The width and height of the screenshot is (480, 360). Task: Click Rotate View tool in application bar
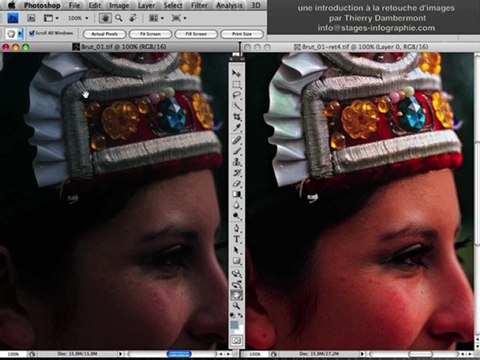pos(133,18)
